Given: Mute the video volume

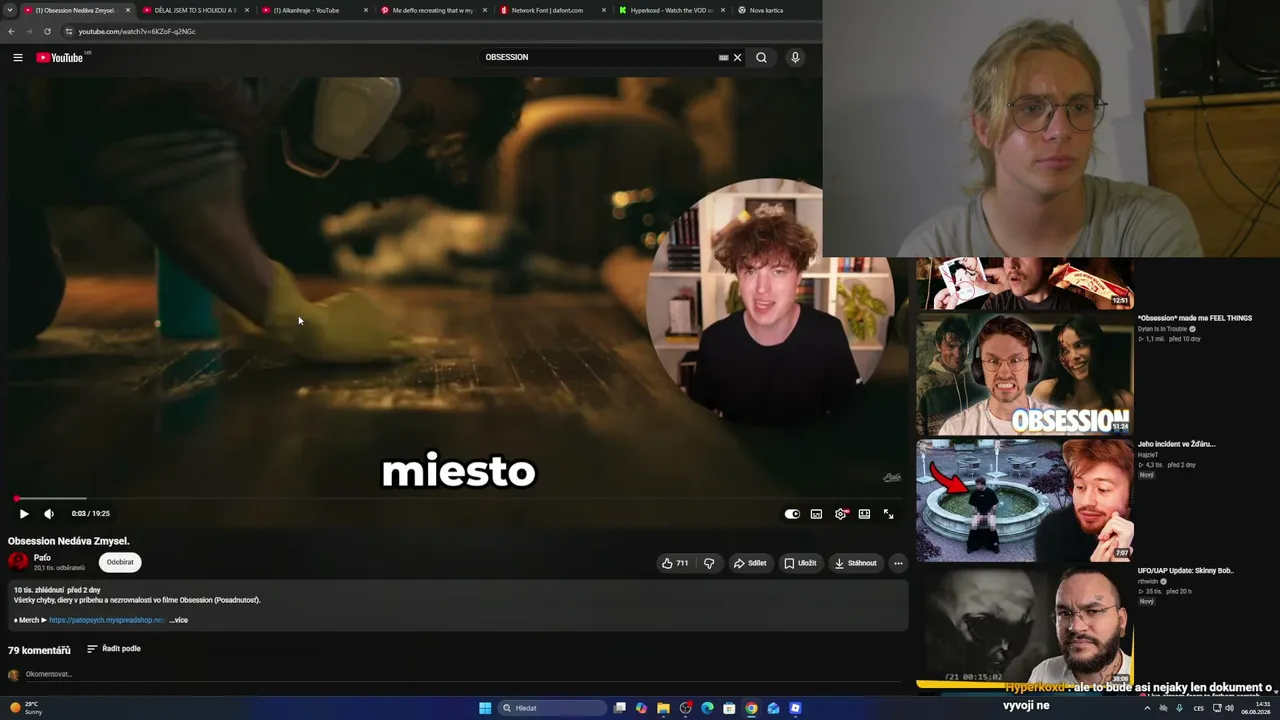Looking at the screenshot, I should pyautogui.click(x=49, y=514).
